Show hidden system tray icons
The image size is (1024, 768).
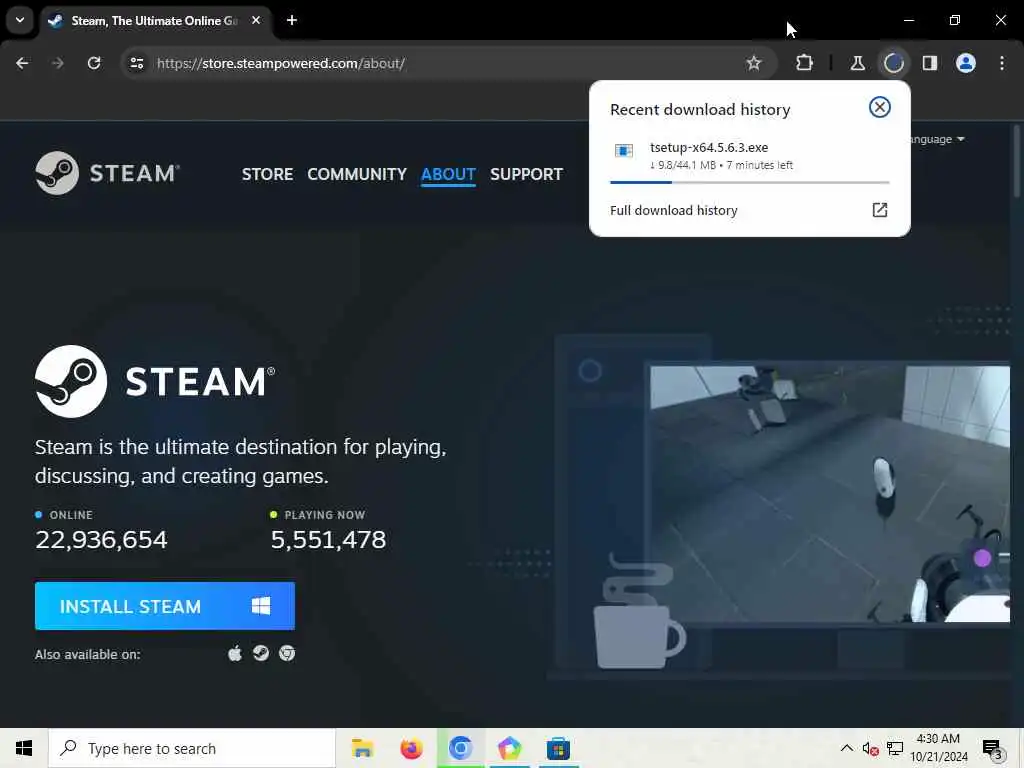[846, 748]
